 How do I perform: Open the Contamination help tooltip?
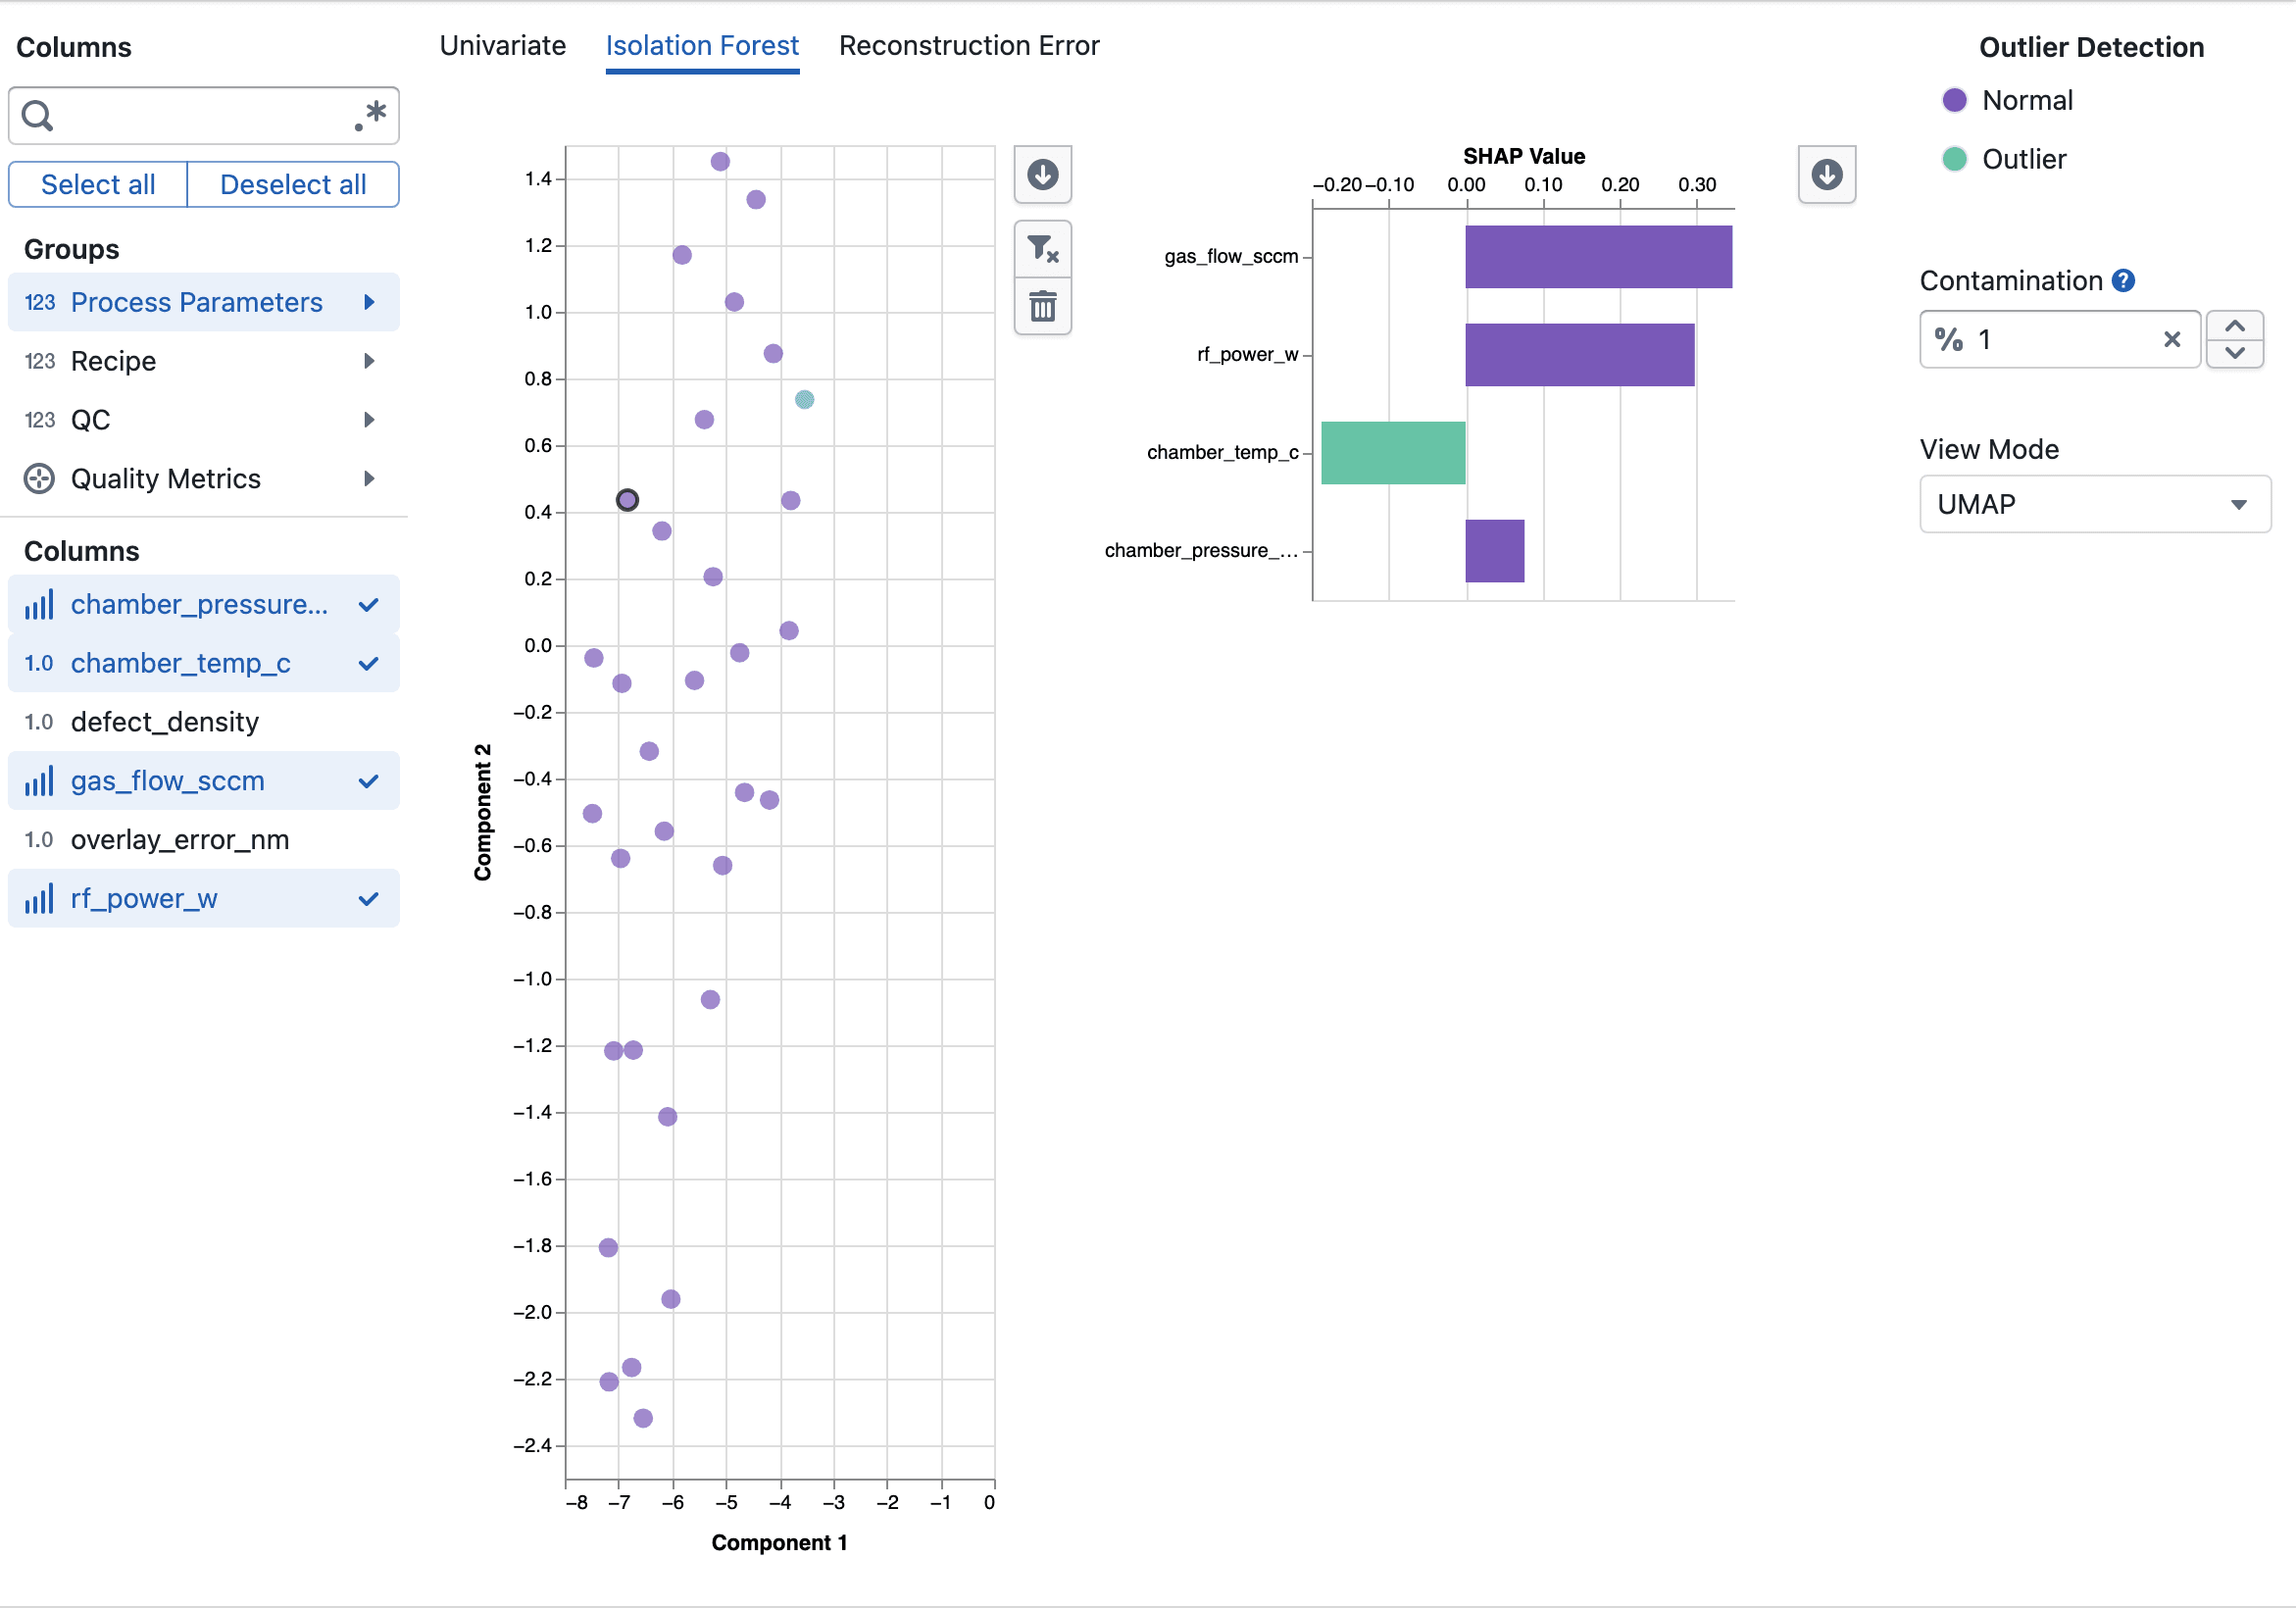[x=2124, y=281]
